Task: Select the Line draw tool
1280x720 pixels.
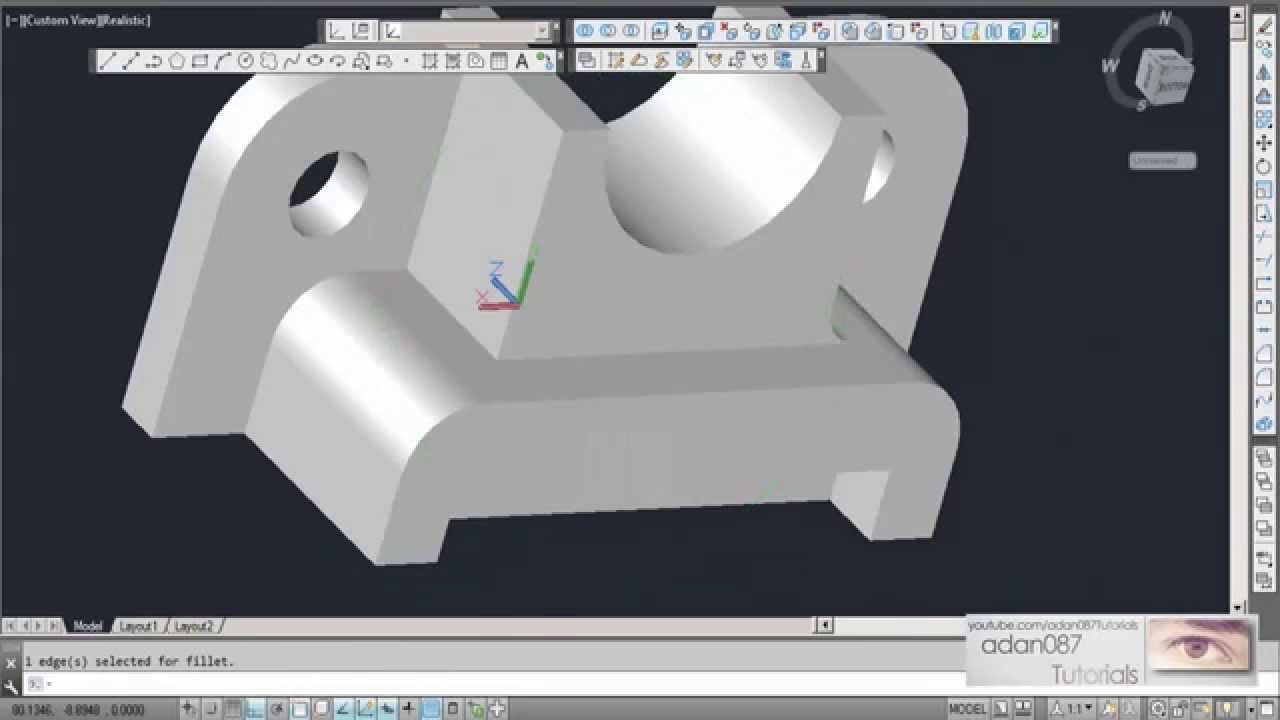Action: (x=107, y=61)
